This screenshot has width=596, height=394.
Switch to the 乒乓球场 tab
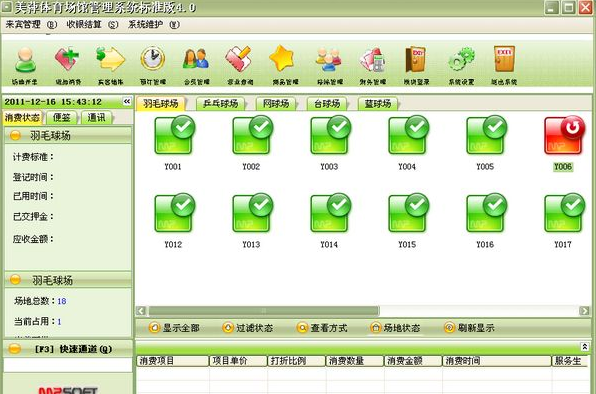point(220,103)
